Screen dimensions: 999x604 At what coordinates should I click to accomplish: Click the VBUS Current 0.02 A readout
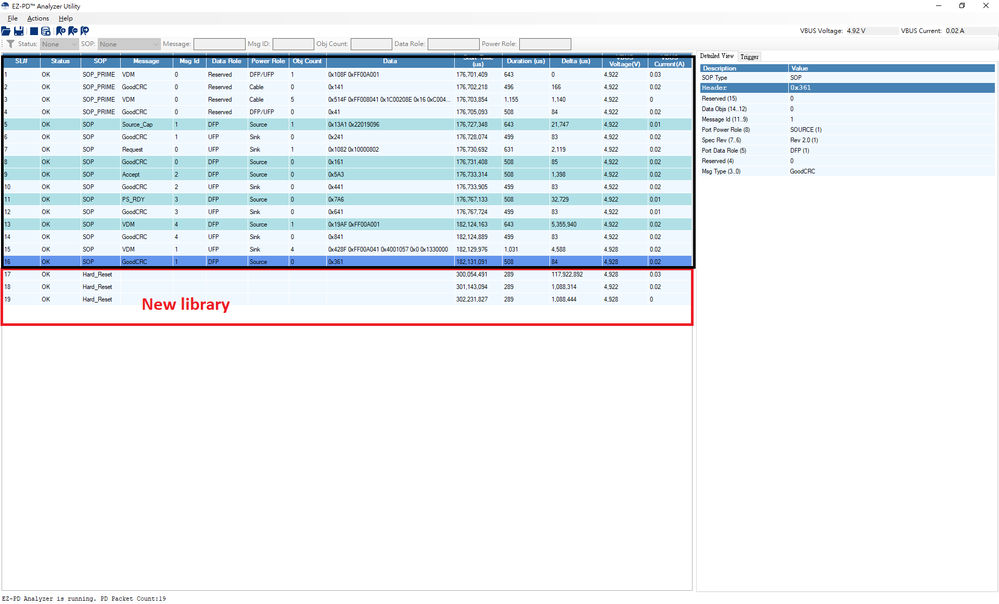pyautogui.click(x=933, y=31)
